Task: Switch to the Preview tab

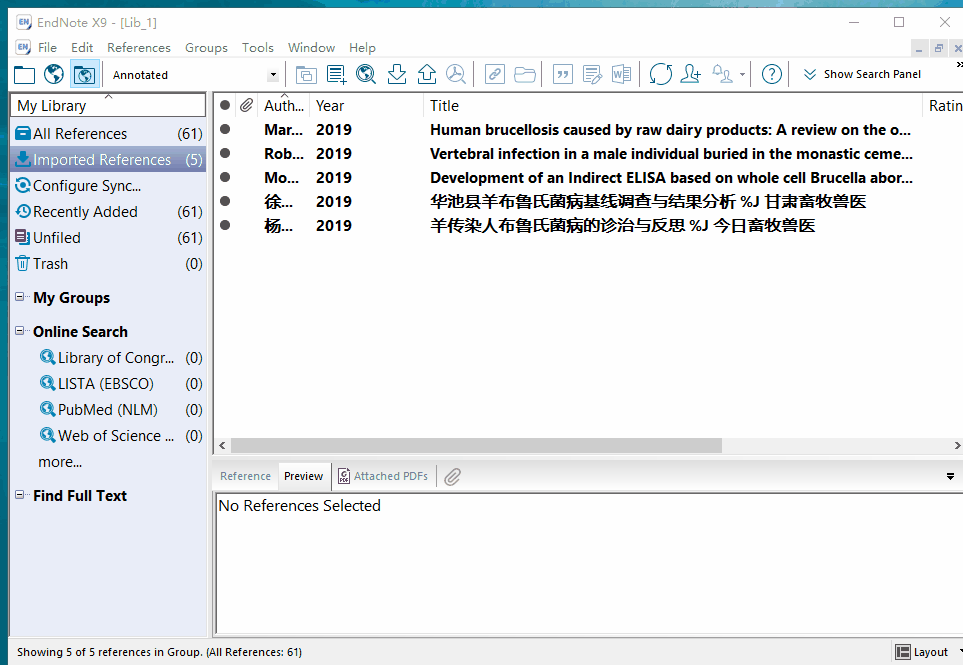Action: pyautogui.click(x=303, y=476)
